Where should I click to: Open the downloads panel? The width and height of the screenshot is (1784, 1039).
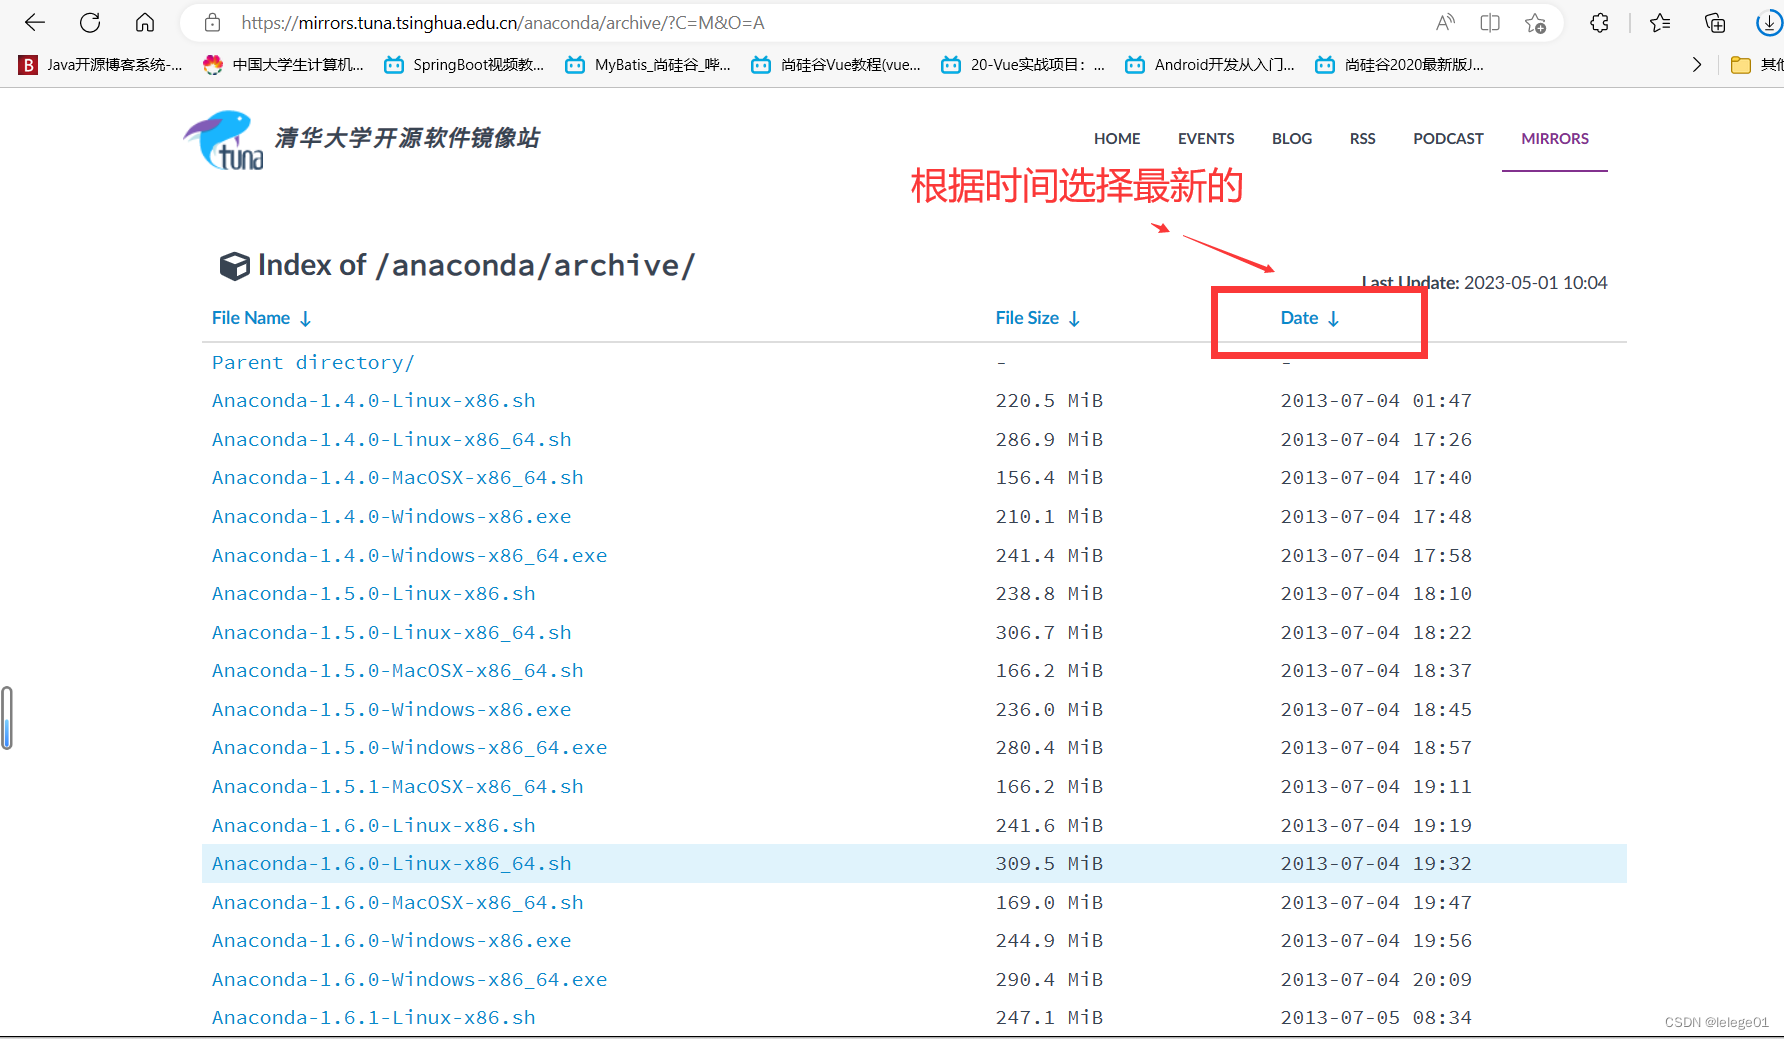pos(1769,23)
